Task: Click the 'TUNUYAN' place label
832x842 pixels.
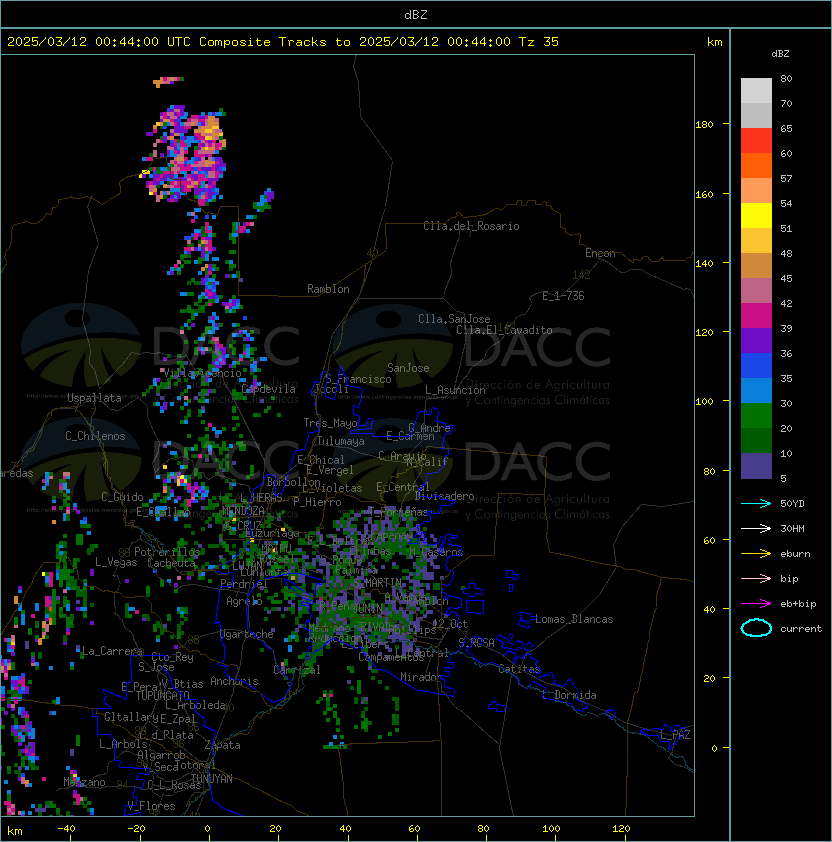Action: [212, 779]
